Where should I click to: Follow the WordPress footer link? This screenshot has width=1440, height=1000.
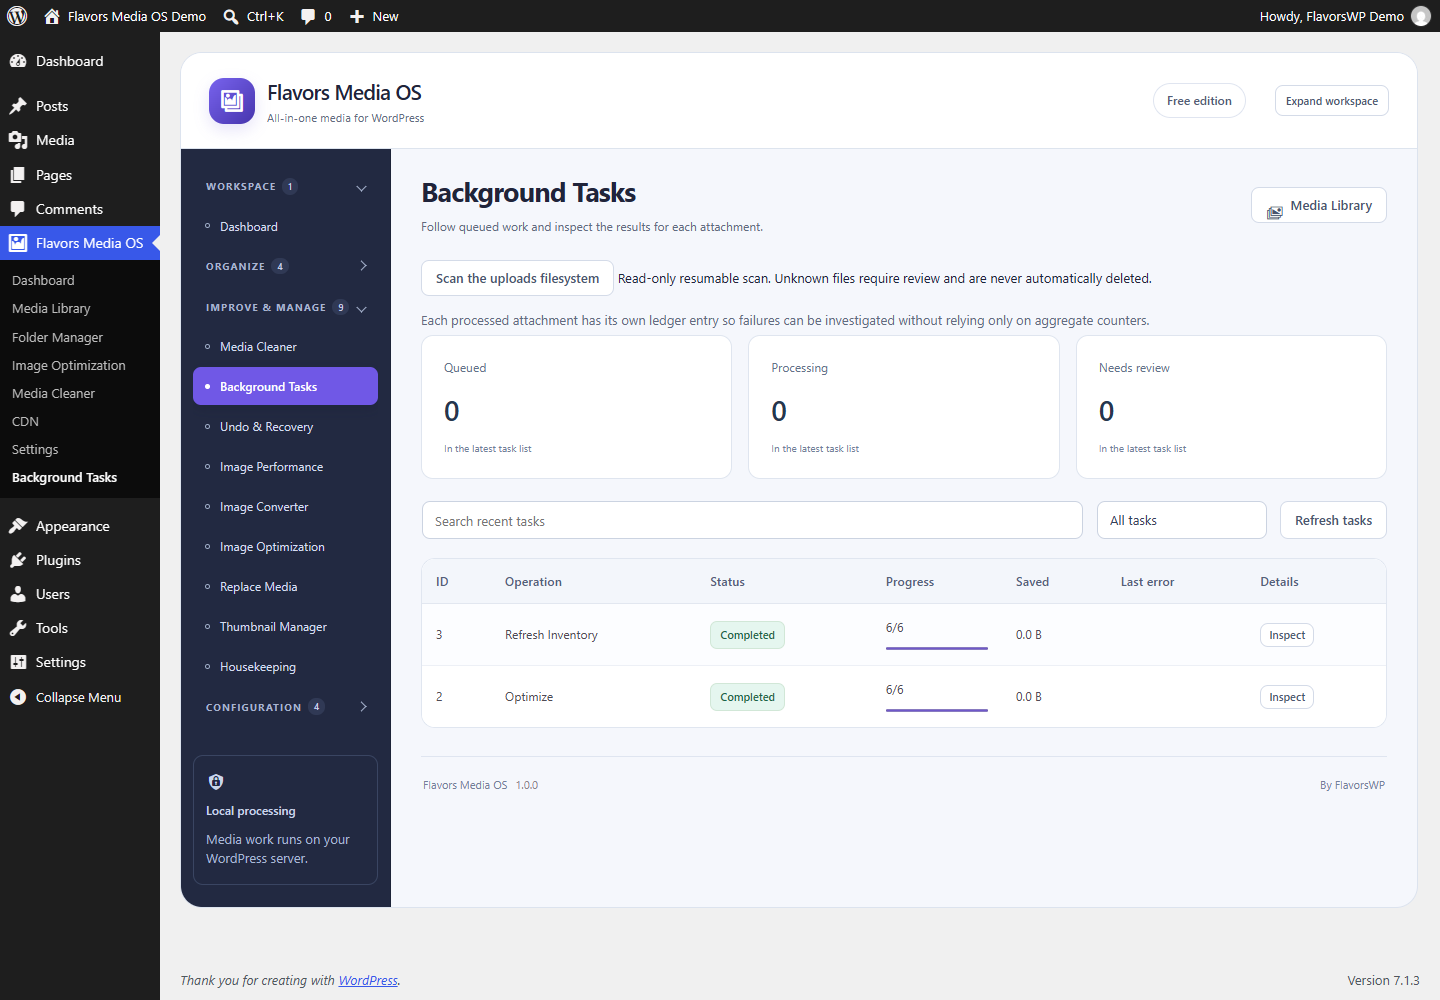click(x=368, y=981)
